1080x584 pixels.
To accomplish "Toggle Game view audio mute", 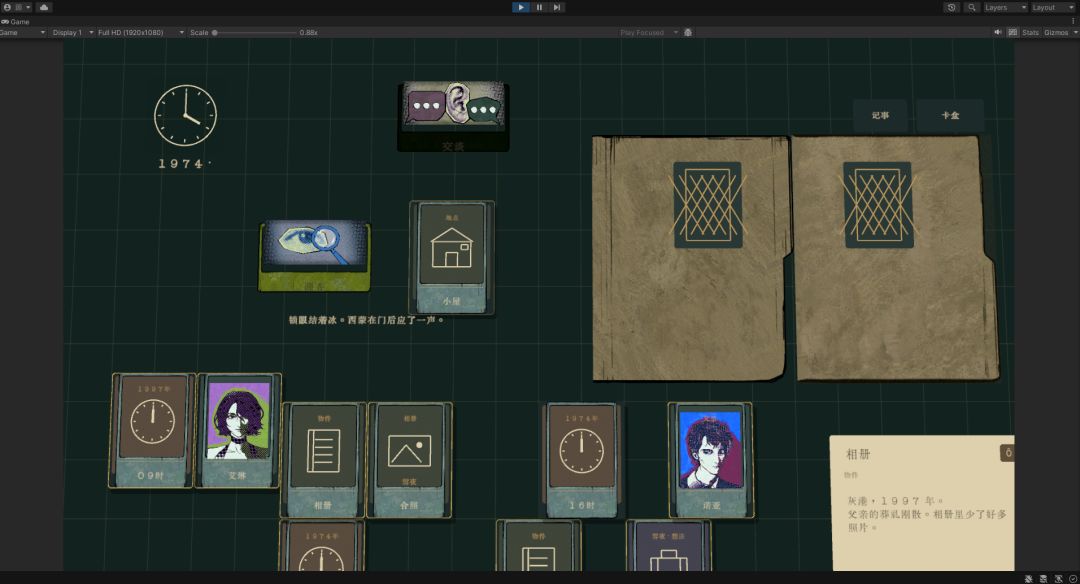I will click(x=997, y=32).
